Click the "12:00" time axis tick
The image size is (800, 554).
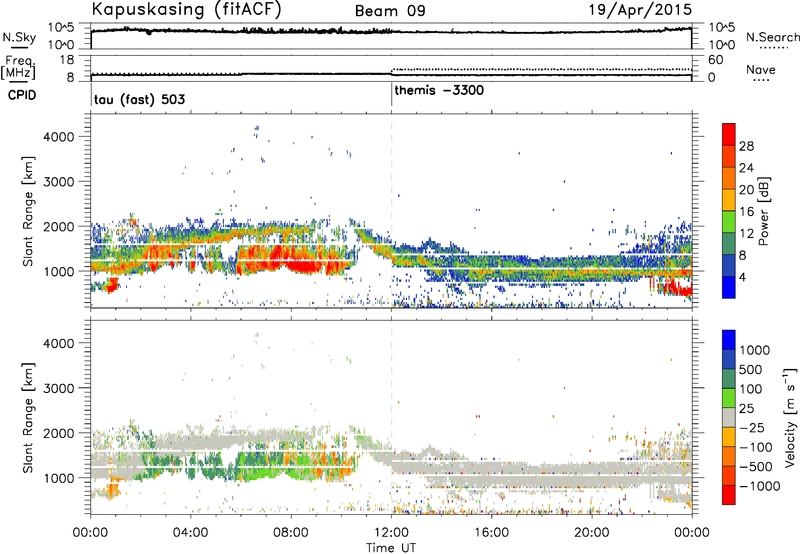click(391, 533)
